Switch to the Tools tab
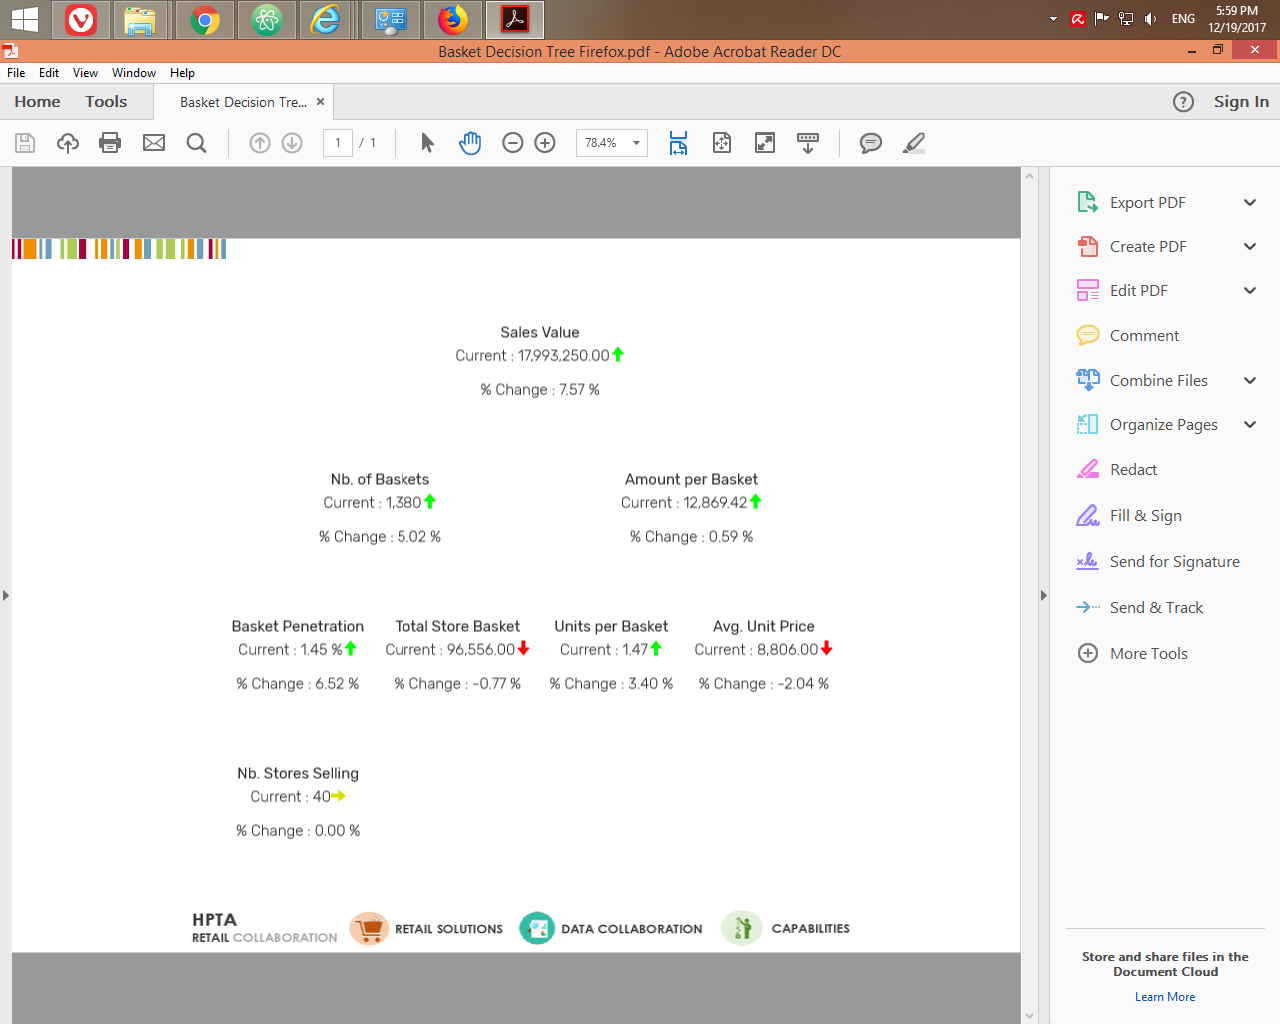 click(x=105, y=101)
